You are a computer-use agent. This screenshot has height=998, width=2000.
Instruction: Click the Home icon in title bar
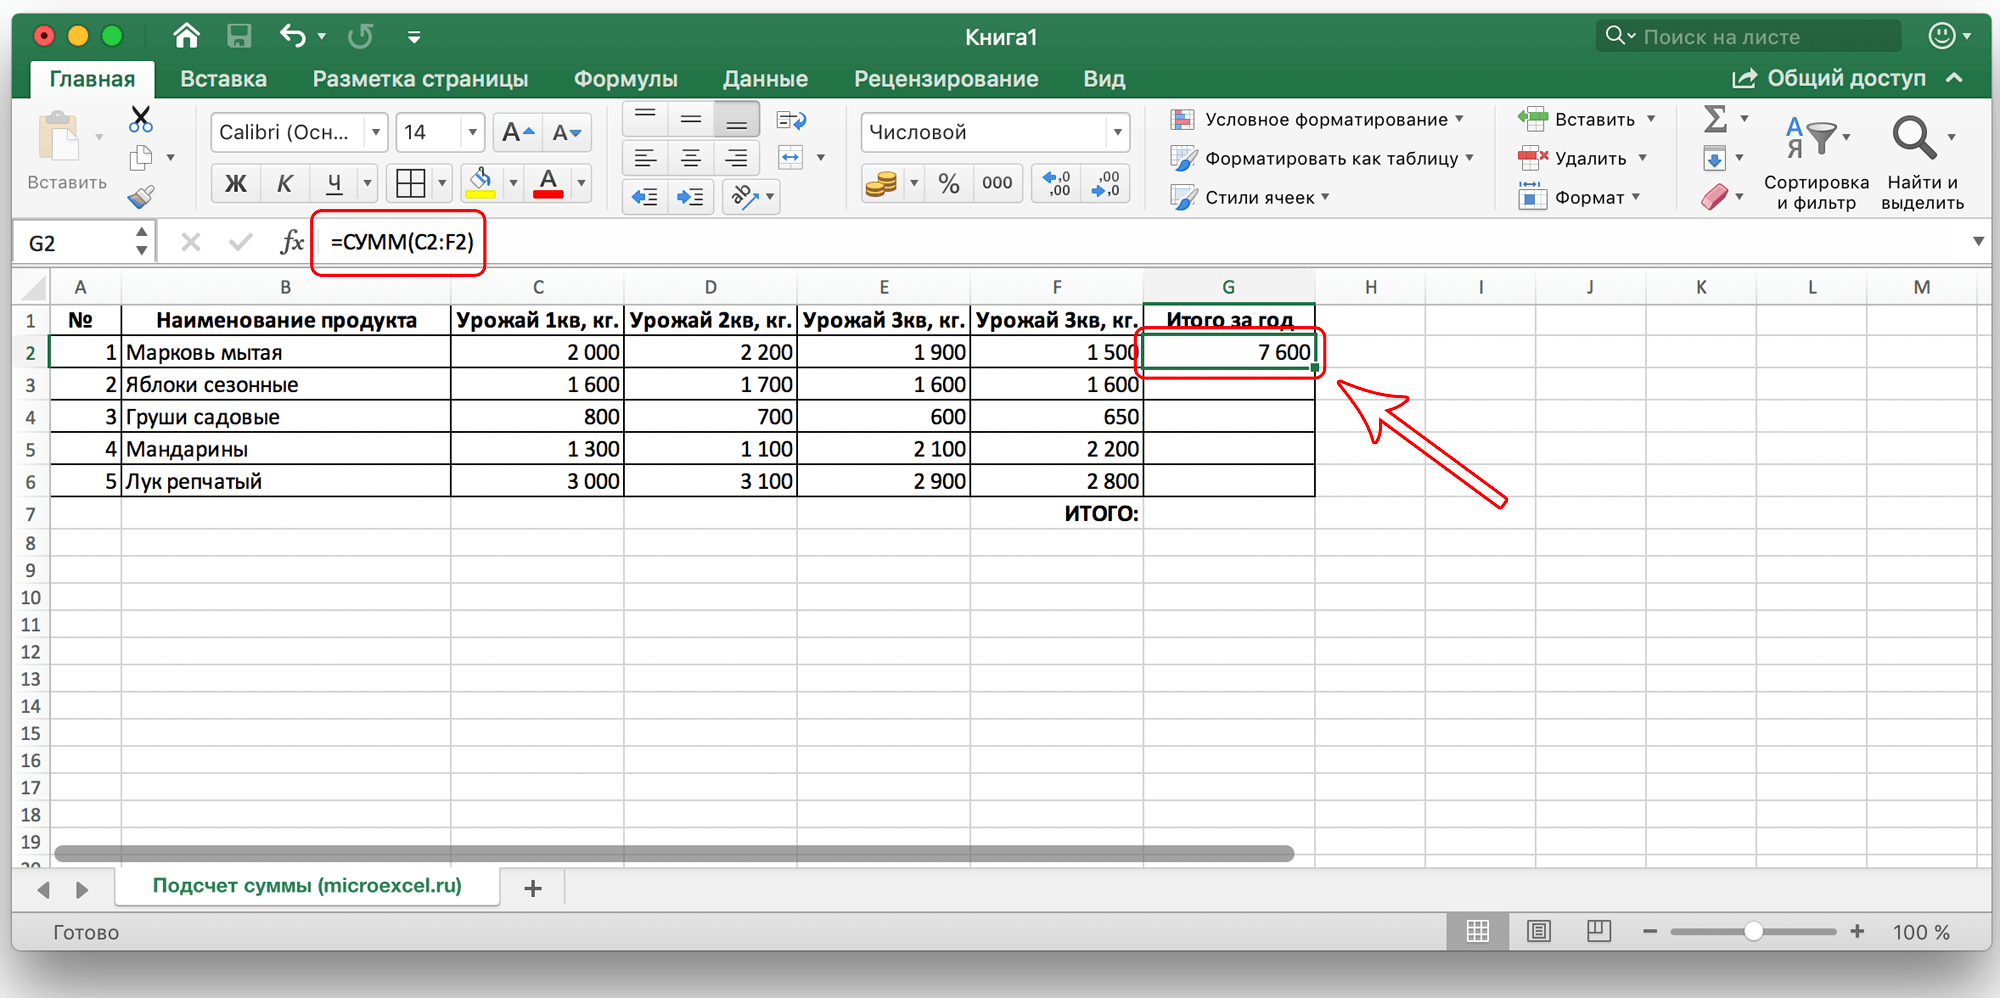pyautogui.click(x=186, y=37)
